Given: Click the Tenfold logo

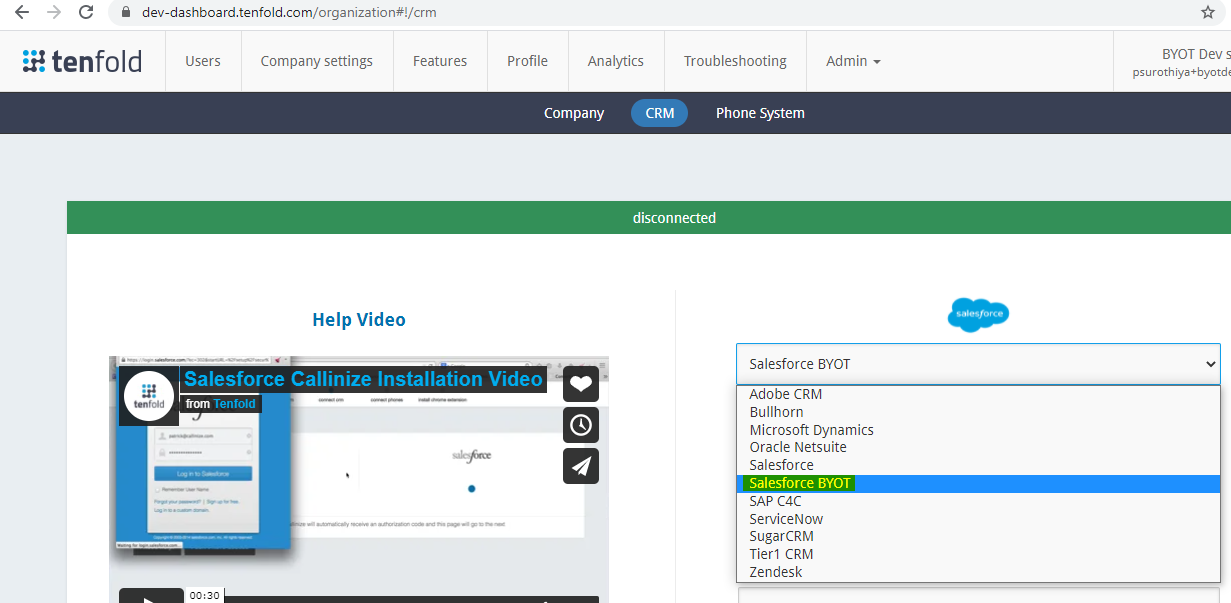Looking at the screenshot, I should (82, 61).
